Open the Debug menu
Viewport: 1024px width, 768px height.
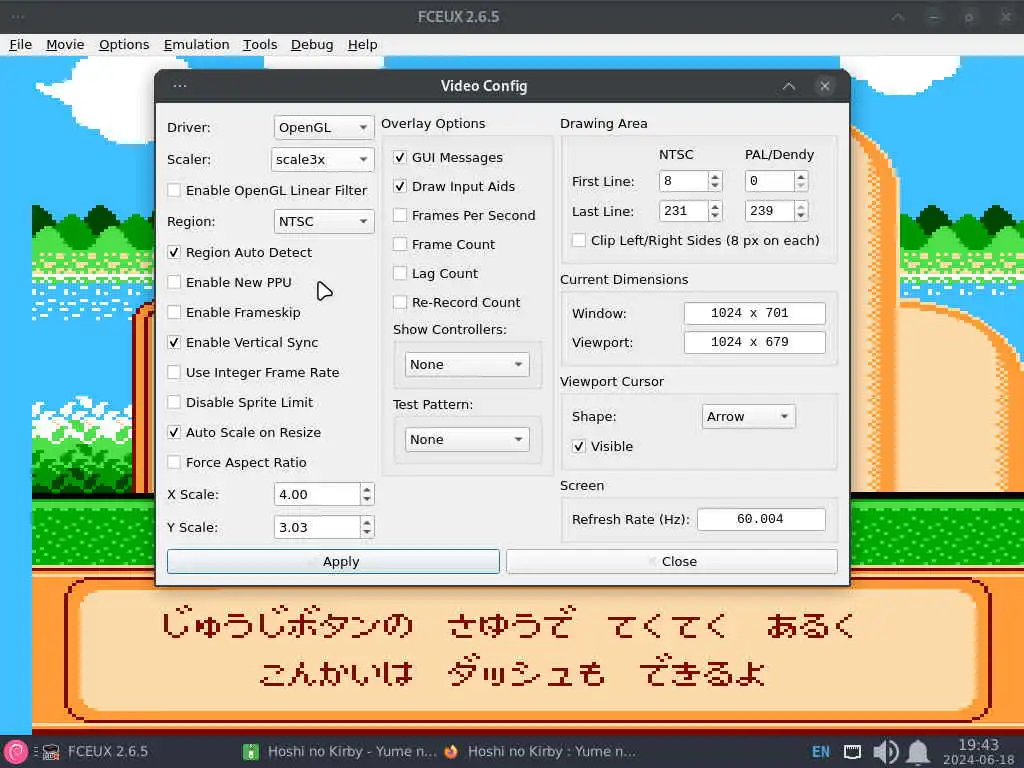(x=312, y=44)
